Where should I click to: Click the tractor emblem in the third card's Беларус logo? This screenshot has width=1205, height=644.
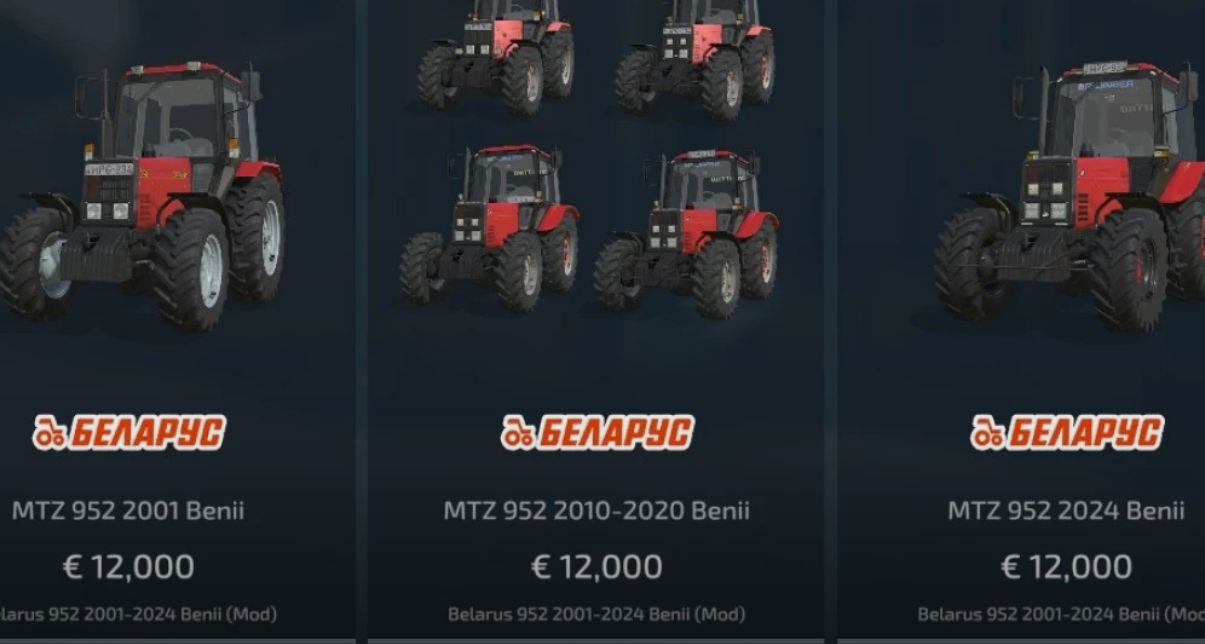click(987, 434)
